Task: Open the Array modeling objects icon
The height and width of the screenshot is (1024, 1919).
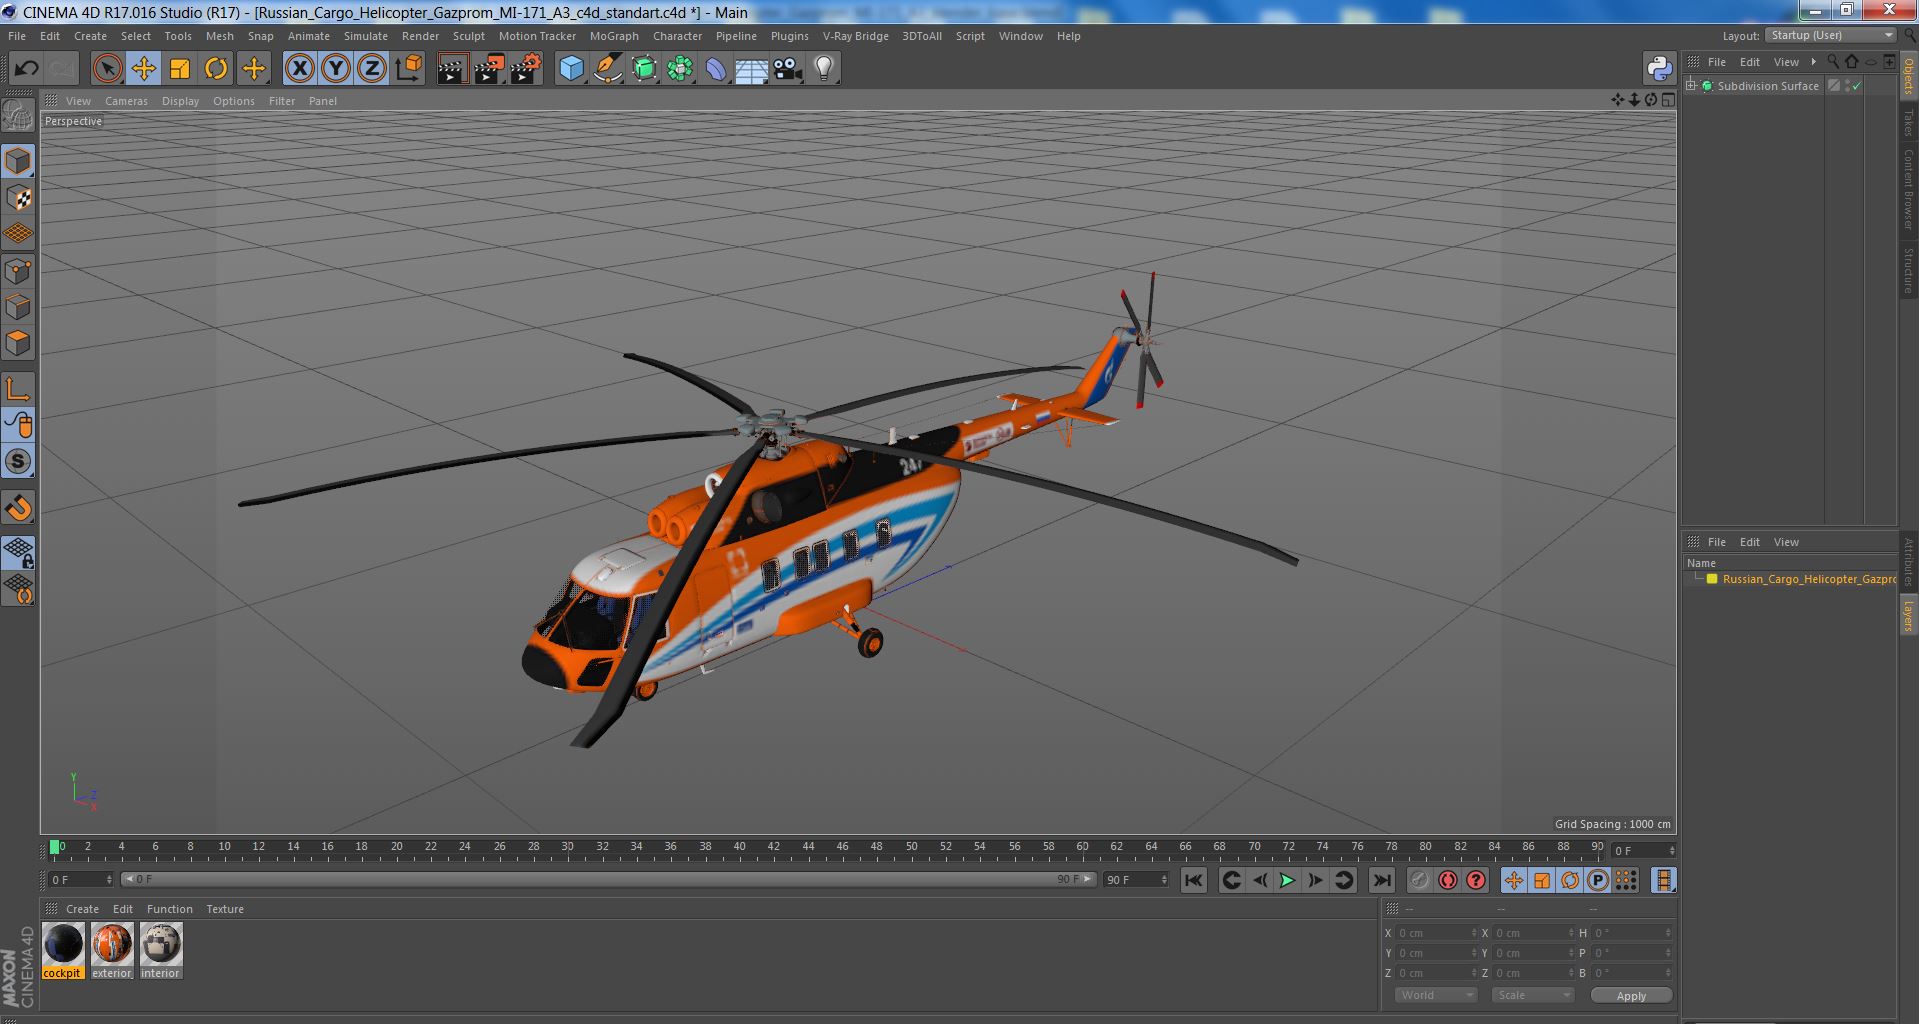Action: click(x=681, y=69)
